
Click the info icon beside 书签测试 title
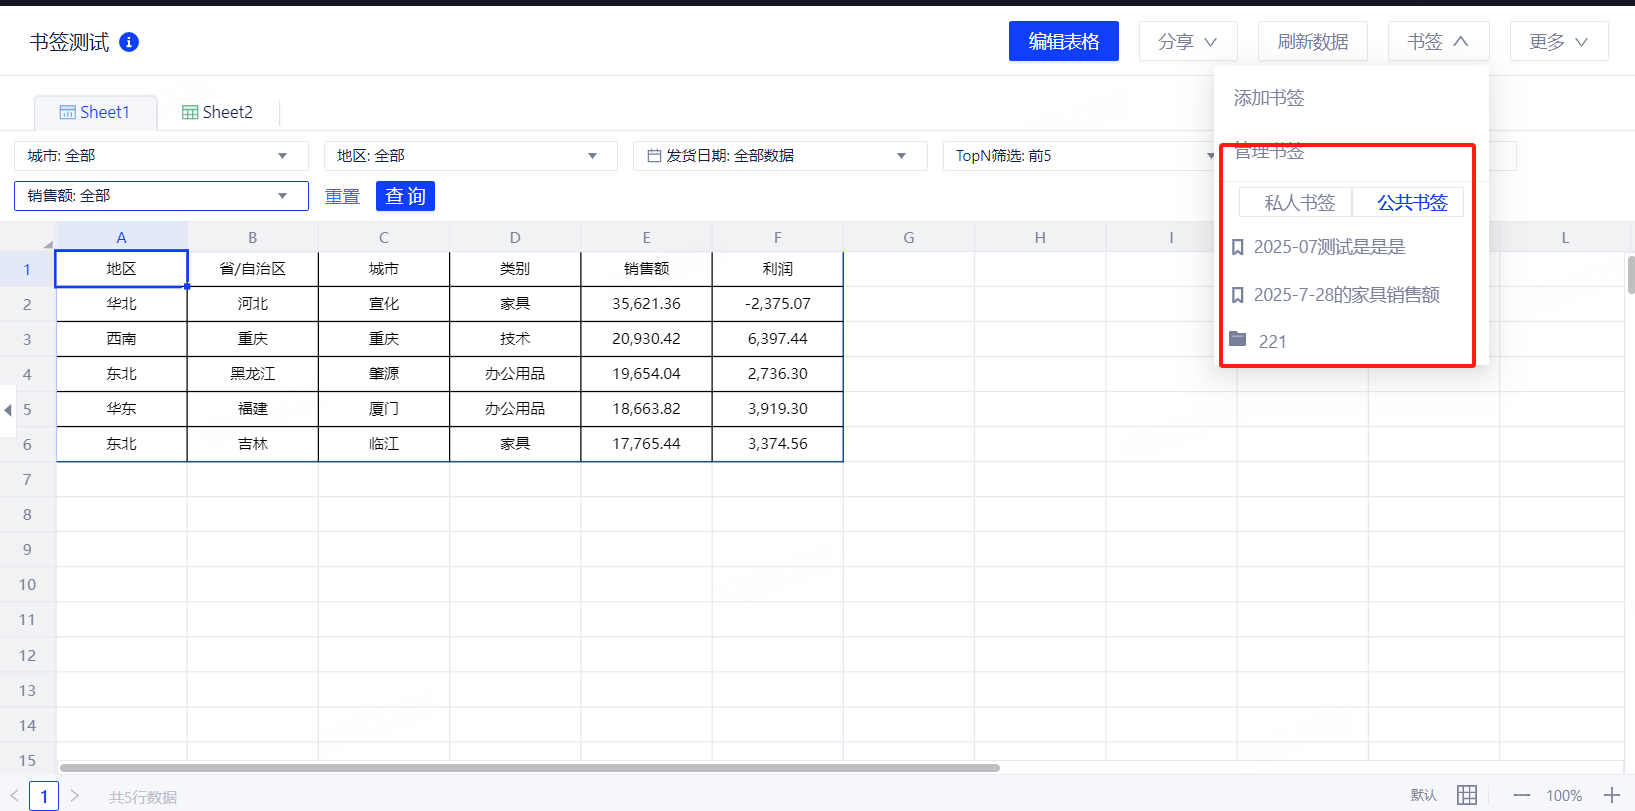pos(129,42)
